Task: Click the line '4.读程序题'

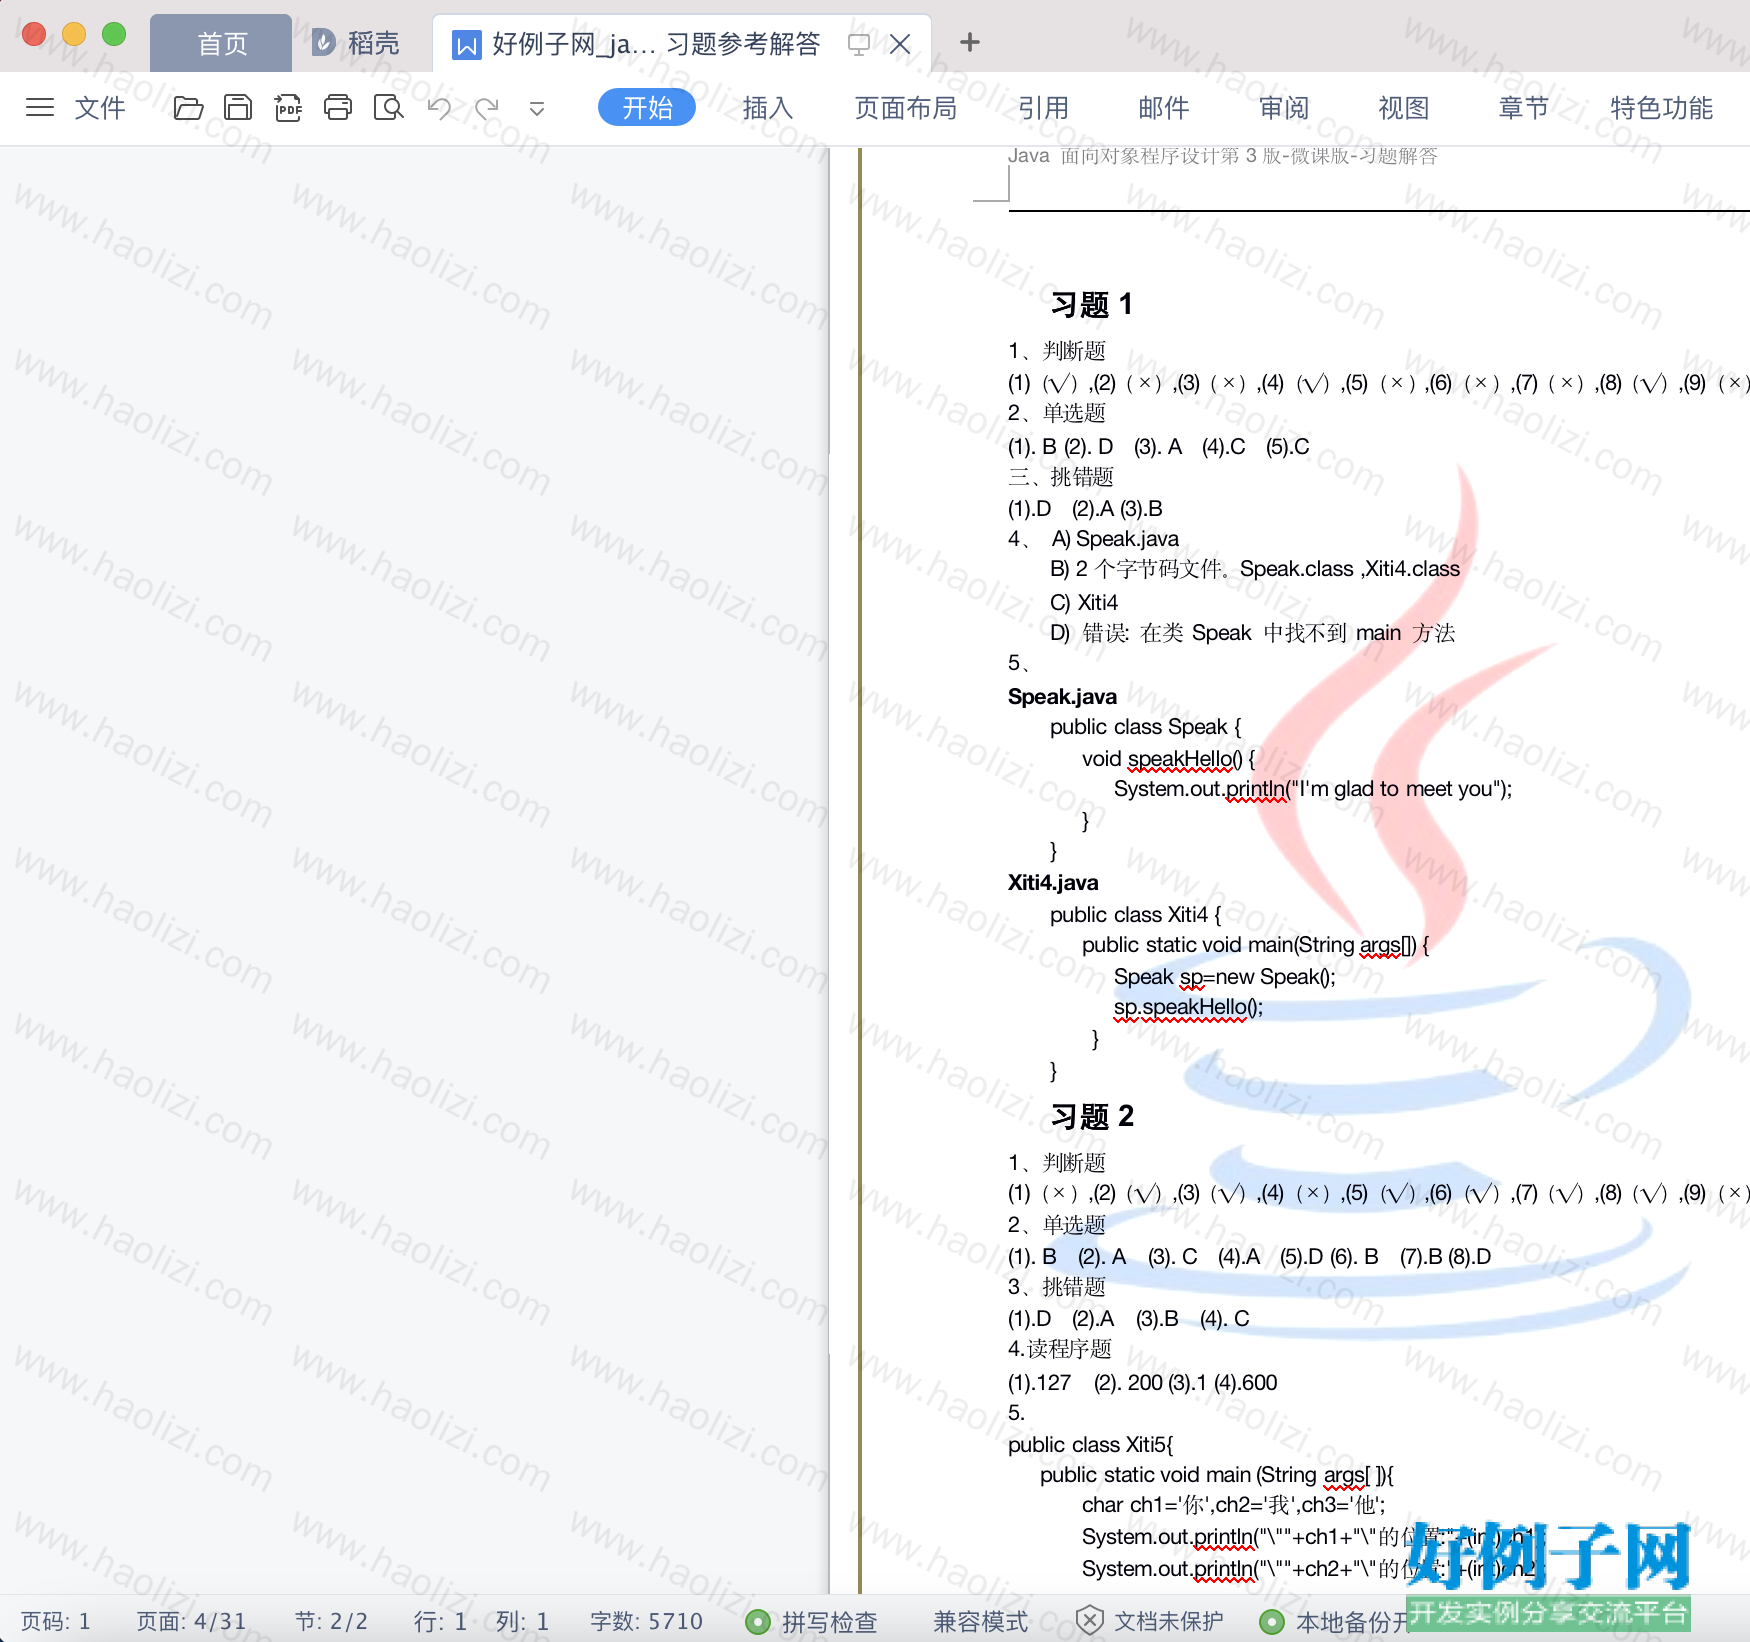Action: point(1060,1349)
